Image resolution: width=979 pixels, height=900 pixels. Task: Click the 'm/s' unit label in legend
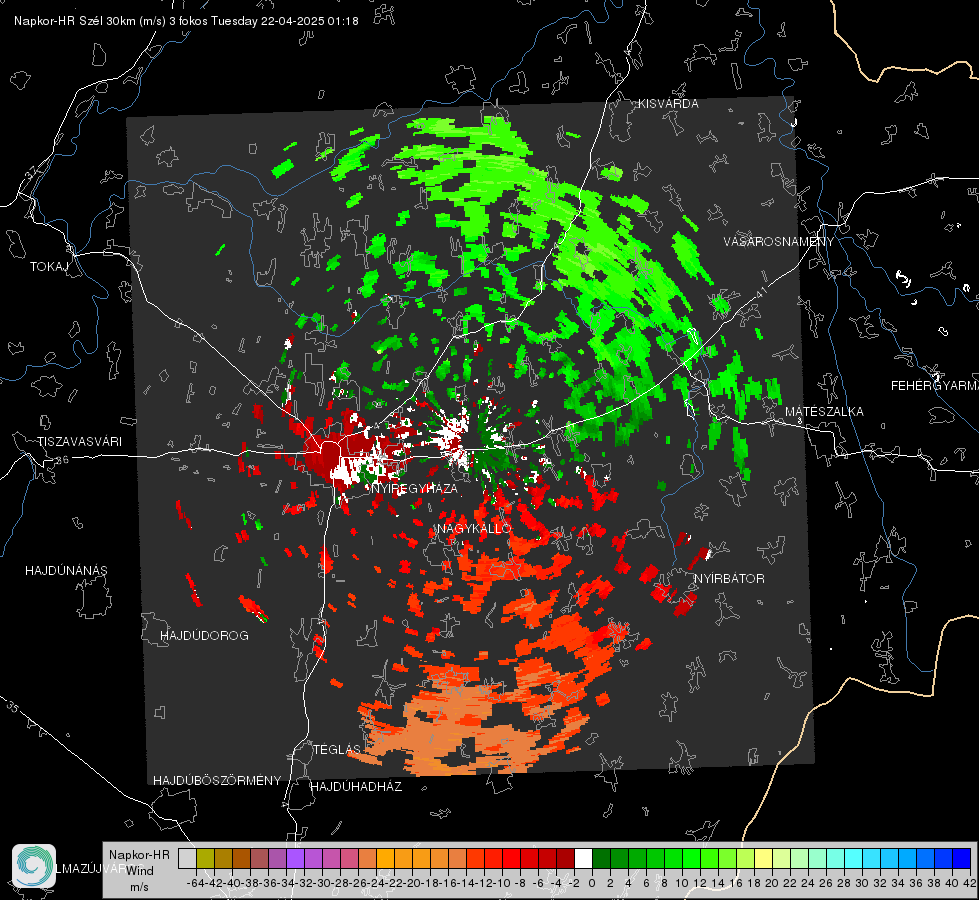point(139,887)
